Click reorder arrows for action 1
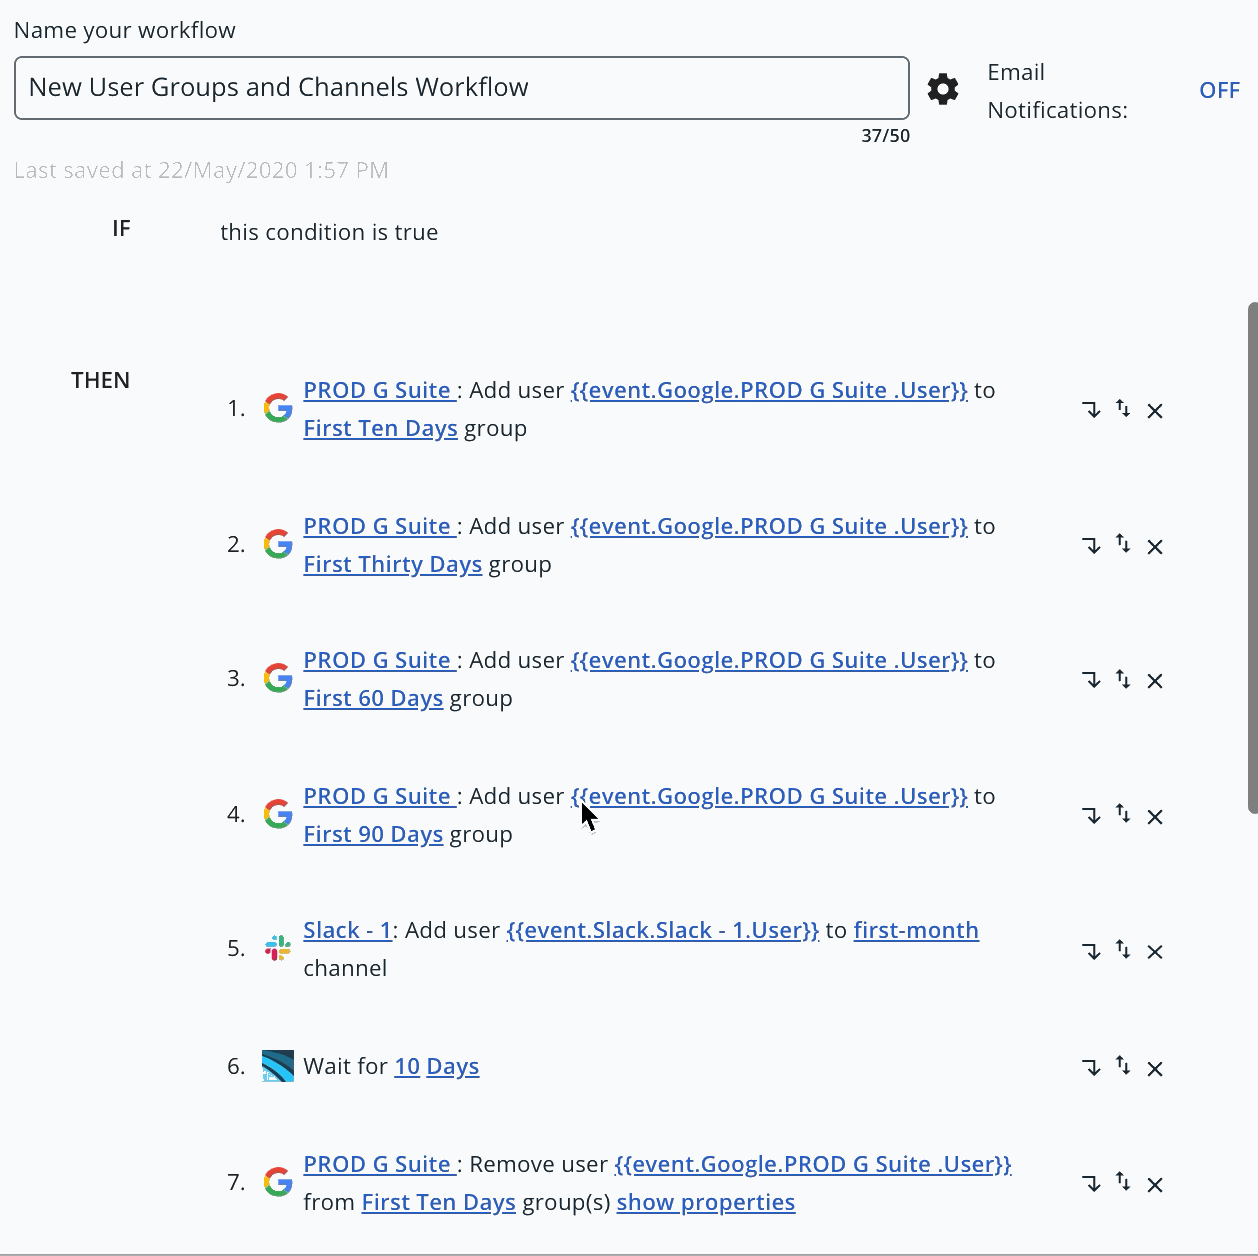Viewport: 1258px width, 1256px height. (1123, 409)
